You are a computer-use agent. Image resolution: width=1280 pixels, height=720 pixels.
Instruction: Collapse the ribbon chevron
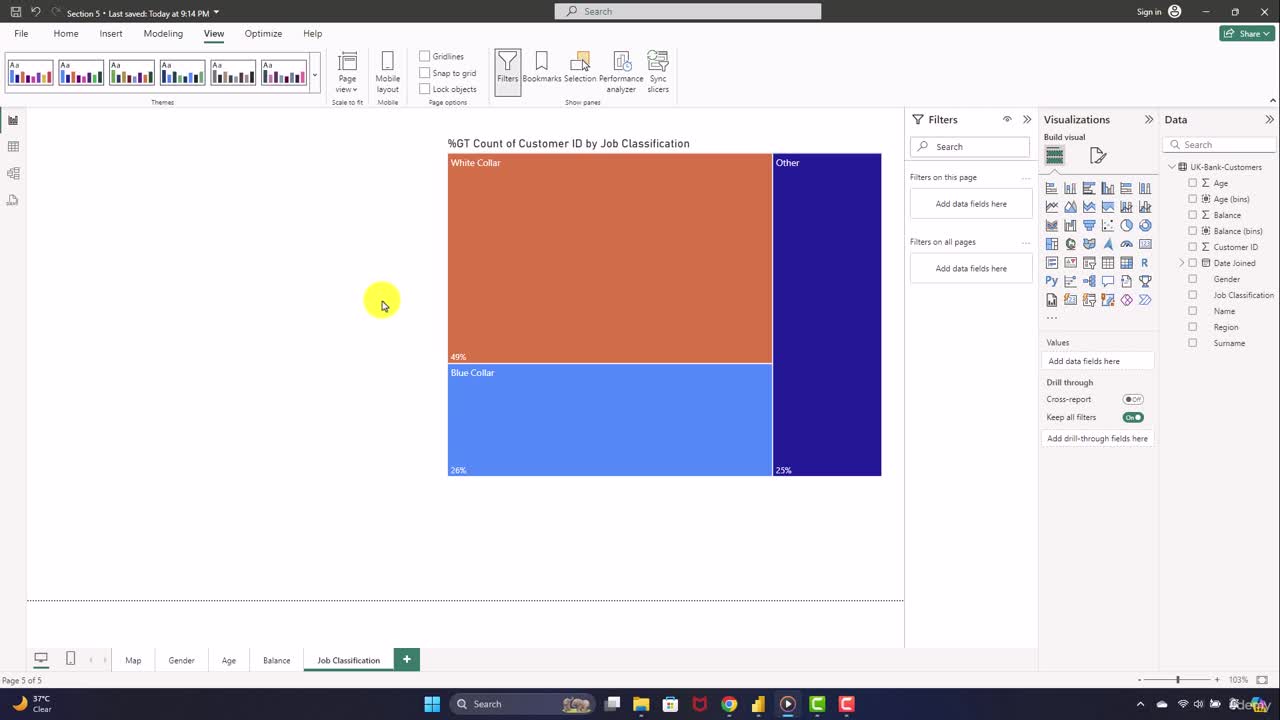pos(1272,101)
